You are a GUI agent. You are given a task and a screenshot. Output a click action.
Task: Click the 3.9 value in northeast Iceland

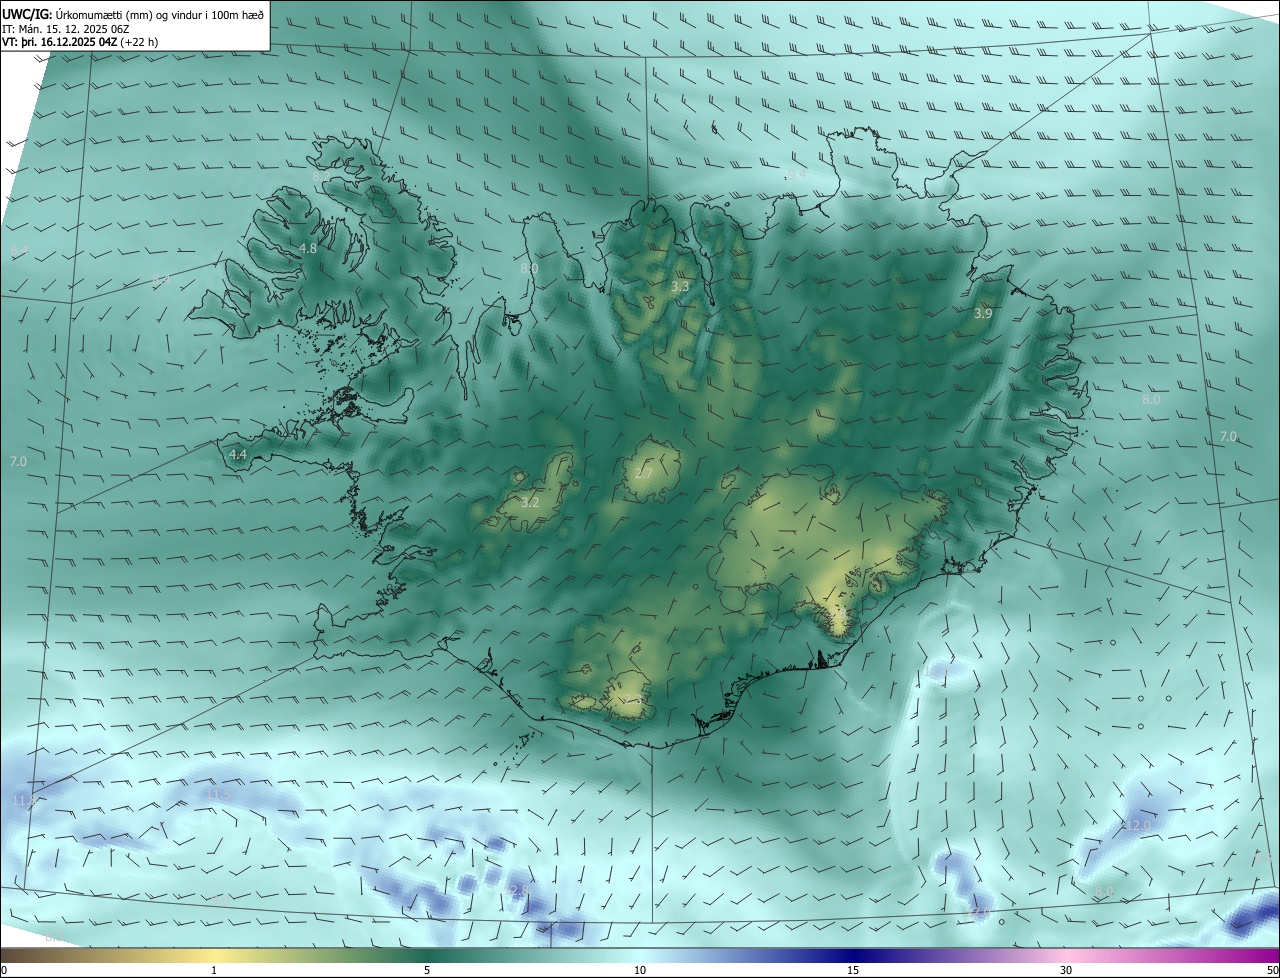(983, 313)
